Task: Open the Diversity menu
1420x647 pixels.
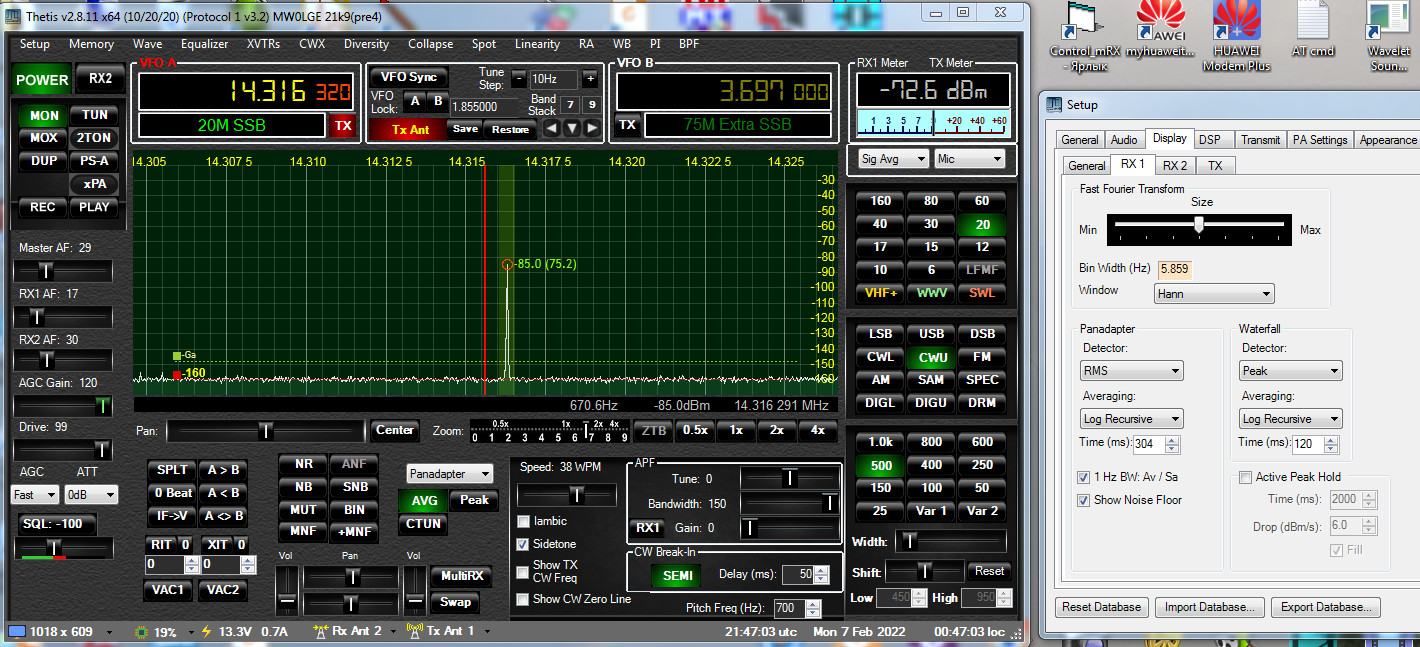Action: [366, 44]
